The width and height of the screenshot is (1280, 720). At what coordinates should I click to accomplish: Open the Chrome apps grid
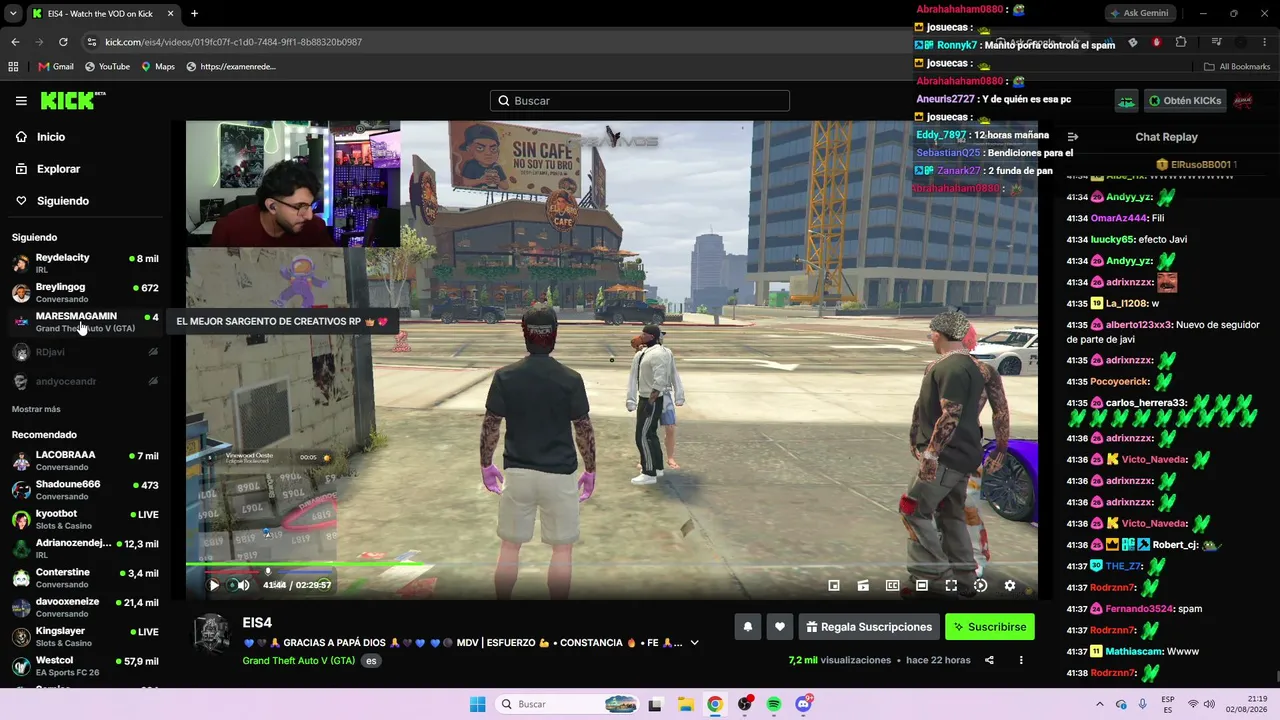(13, 67)
